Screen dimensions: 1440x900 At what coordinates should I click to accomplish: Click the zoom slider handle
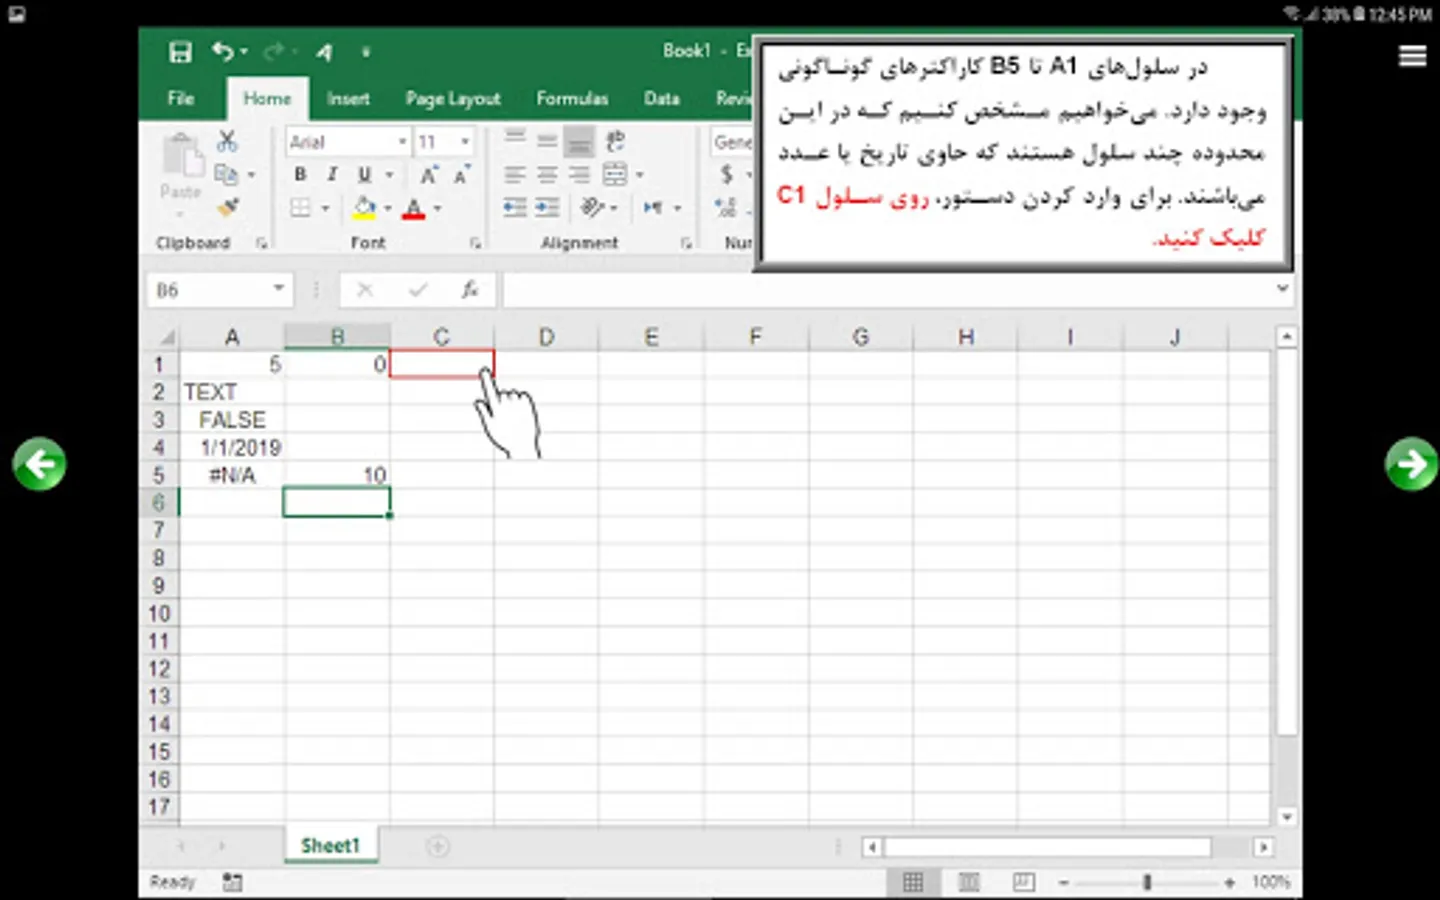point(1147,882)
